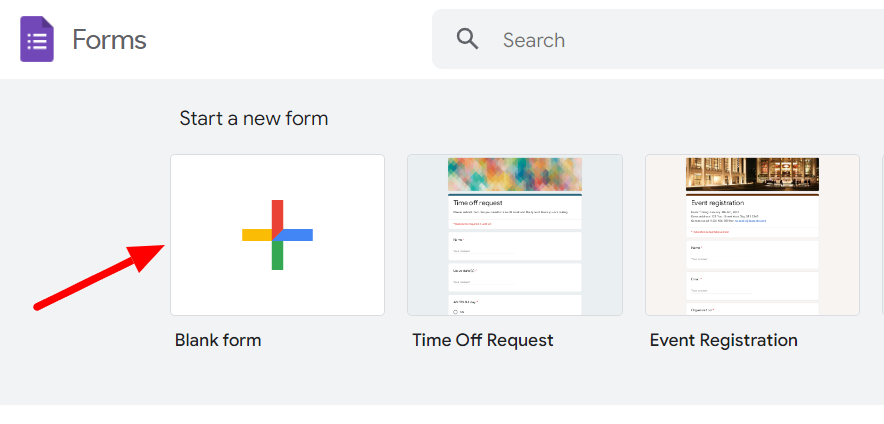Click the blue link in Event registration preview
Image resolution: width=884 pixels, height=424 pixels.
pyautogui.click(x=752, y=222)
